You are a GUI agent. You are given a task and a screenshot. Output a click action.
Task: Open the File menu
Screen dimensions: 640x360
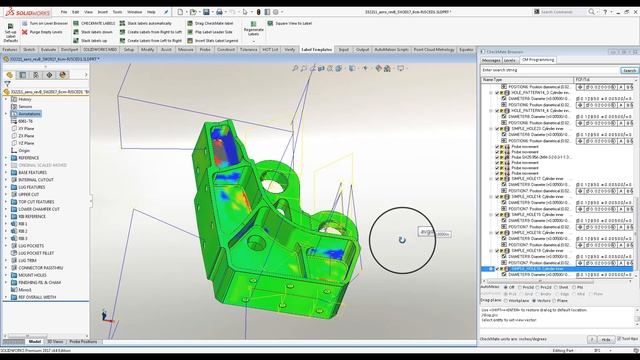tap(64, 12)
